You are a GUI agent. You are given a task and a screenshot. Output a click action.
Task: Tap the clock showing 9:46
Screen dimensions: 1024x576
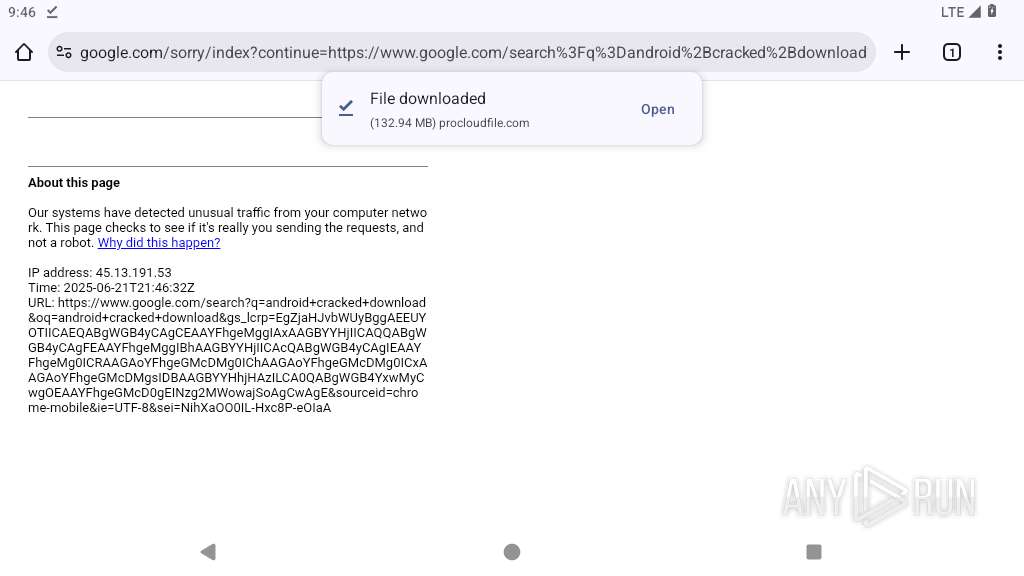coord(22,12)
